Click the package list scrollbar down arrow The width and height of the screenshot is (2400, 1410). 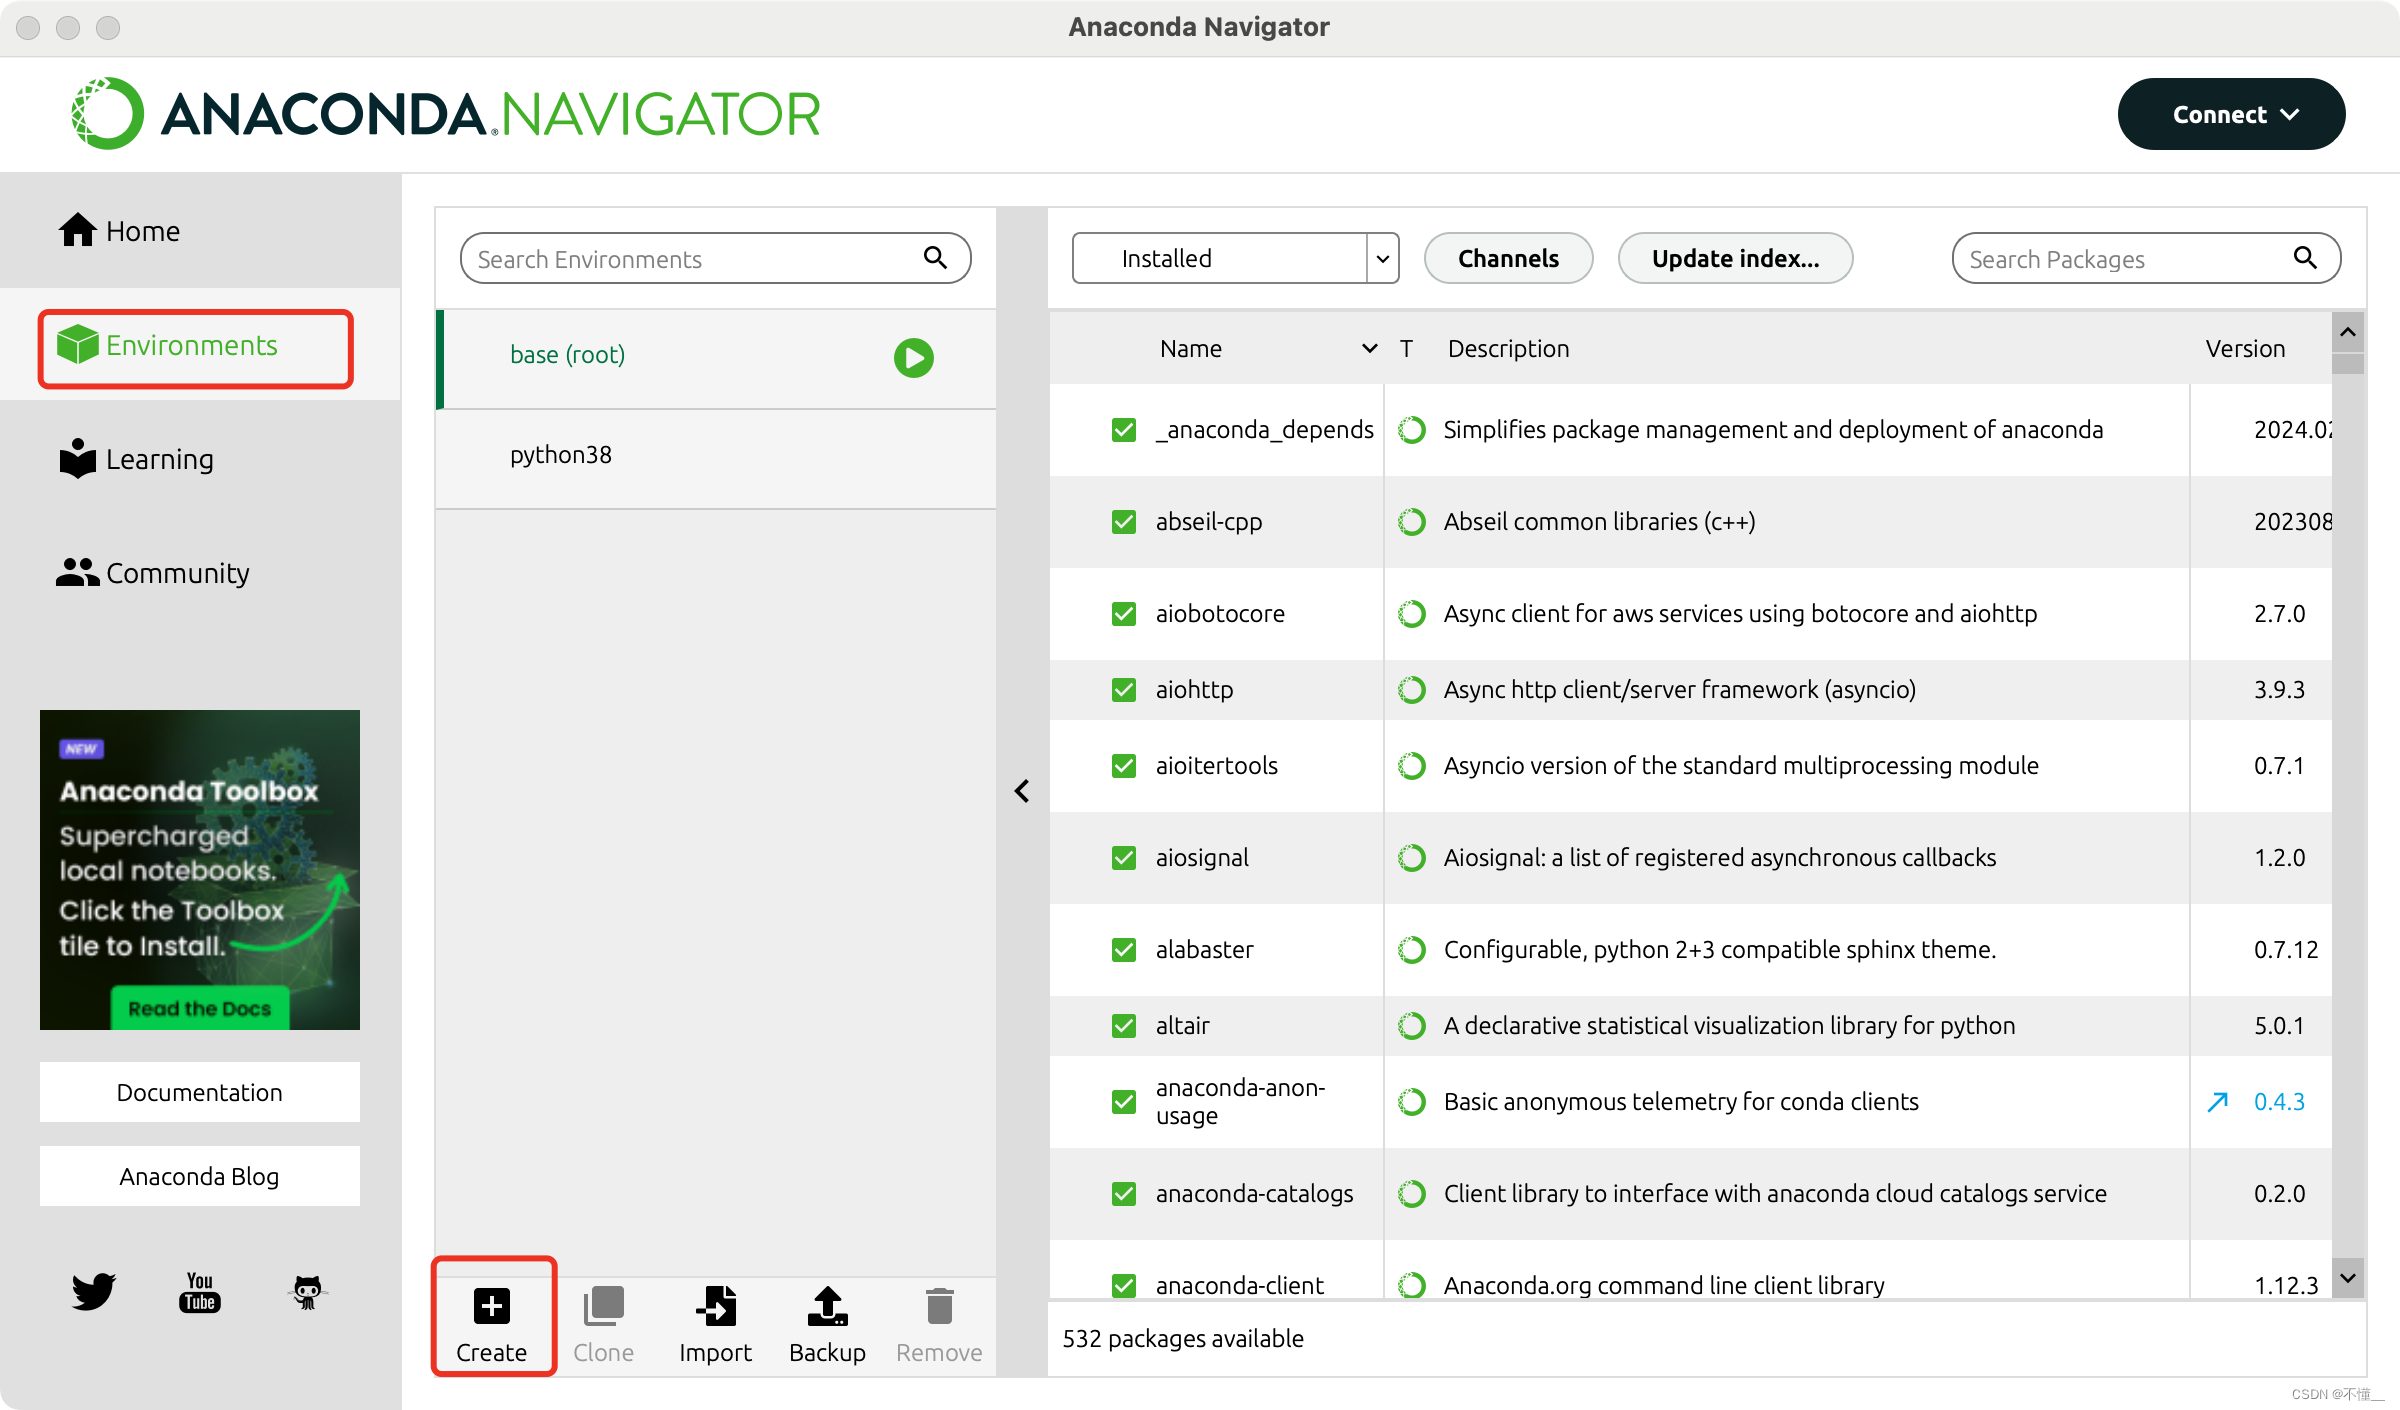(x=2348, y=1278)
